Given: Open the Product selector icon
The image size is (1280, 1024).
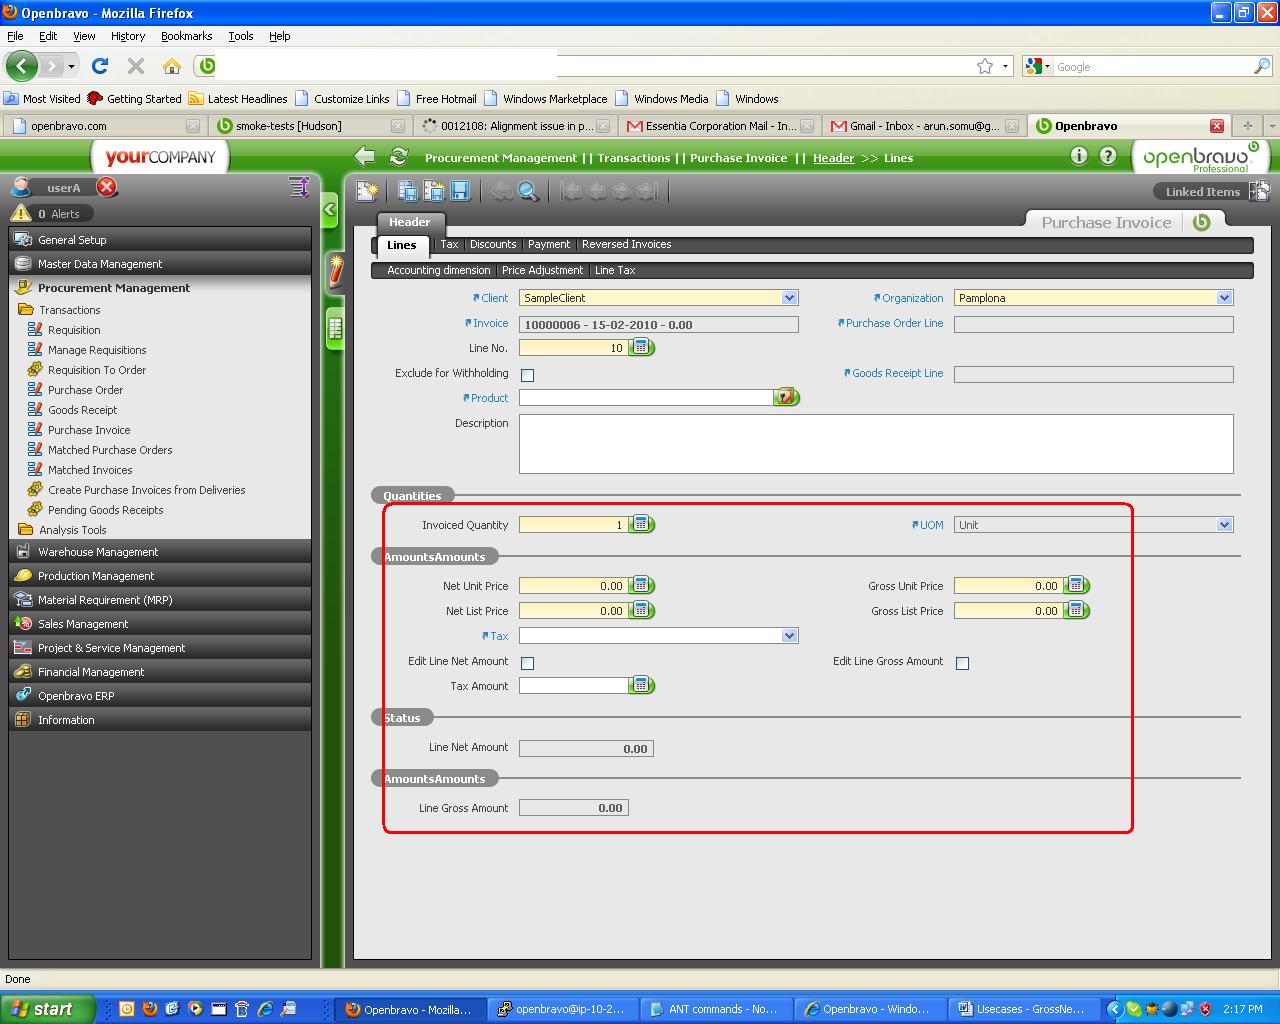Looking at the screenshot, I should coord(786,397).
